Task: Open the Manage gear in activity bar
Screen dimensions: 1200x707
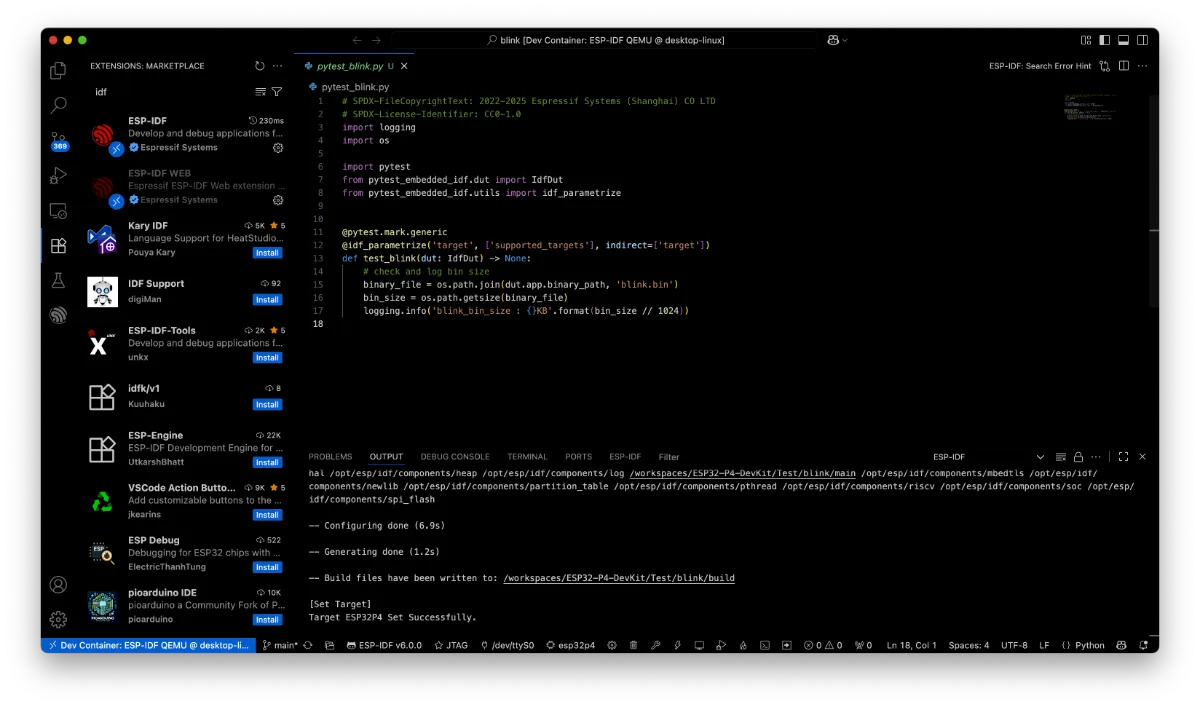Action: [x=58, y=619]
